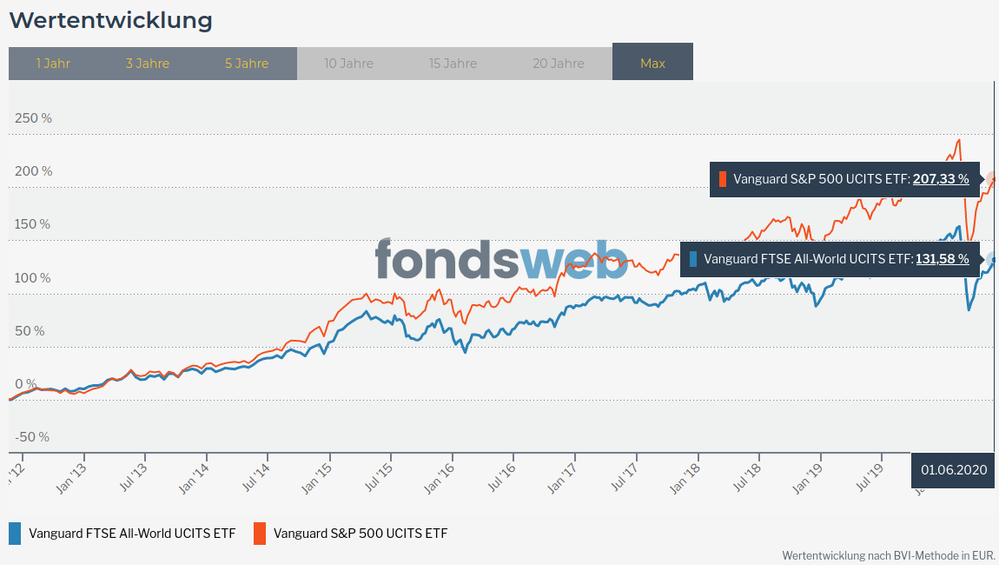Switch to the 3 Jahre tab

[x=148, y=63]
